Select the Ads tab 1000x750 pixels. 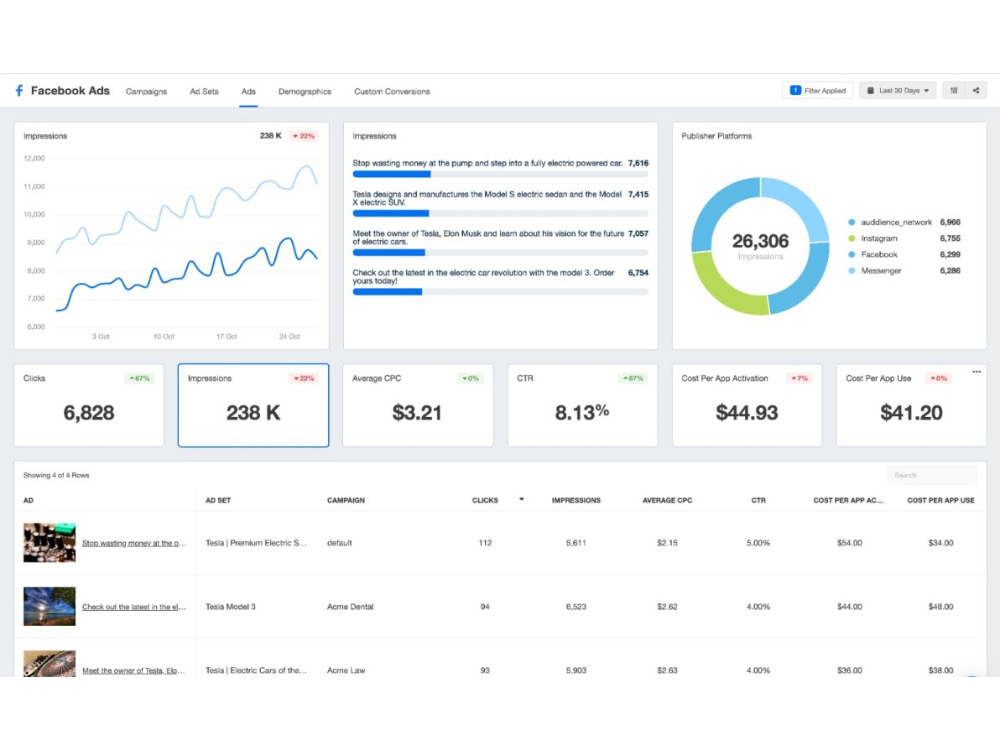(248, 91)
